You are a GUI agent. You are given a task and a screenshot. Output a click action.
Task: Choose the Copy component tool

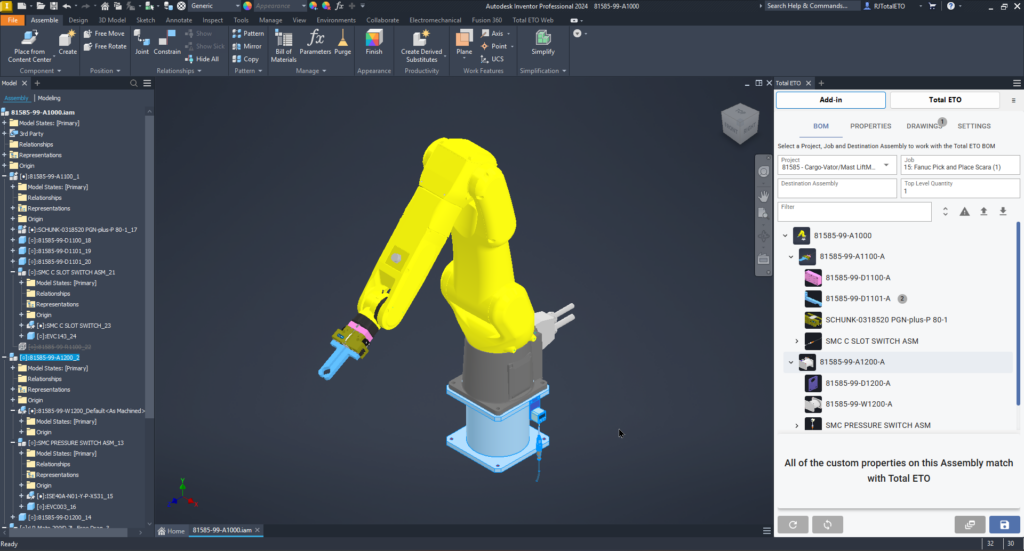[246, 59]
